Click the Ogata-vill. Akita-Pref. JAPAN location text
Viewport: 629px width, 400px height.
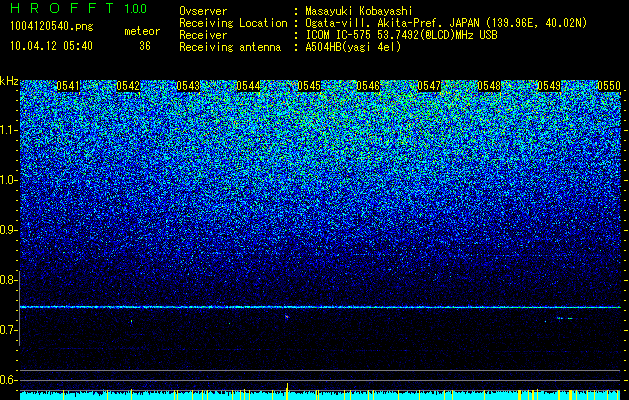click(x=392, y=23)
